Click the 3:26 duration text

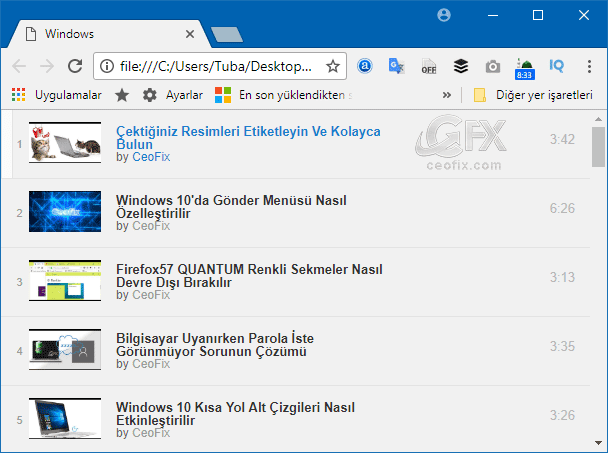pyautogui.click(x=562, y=415)
